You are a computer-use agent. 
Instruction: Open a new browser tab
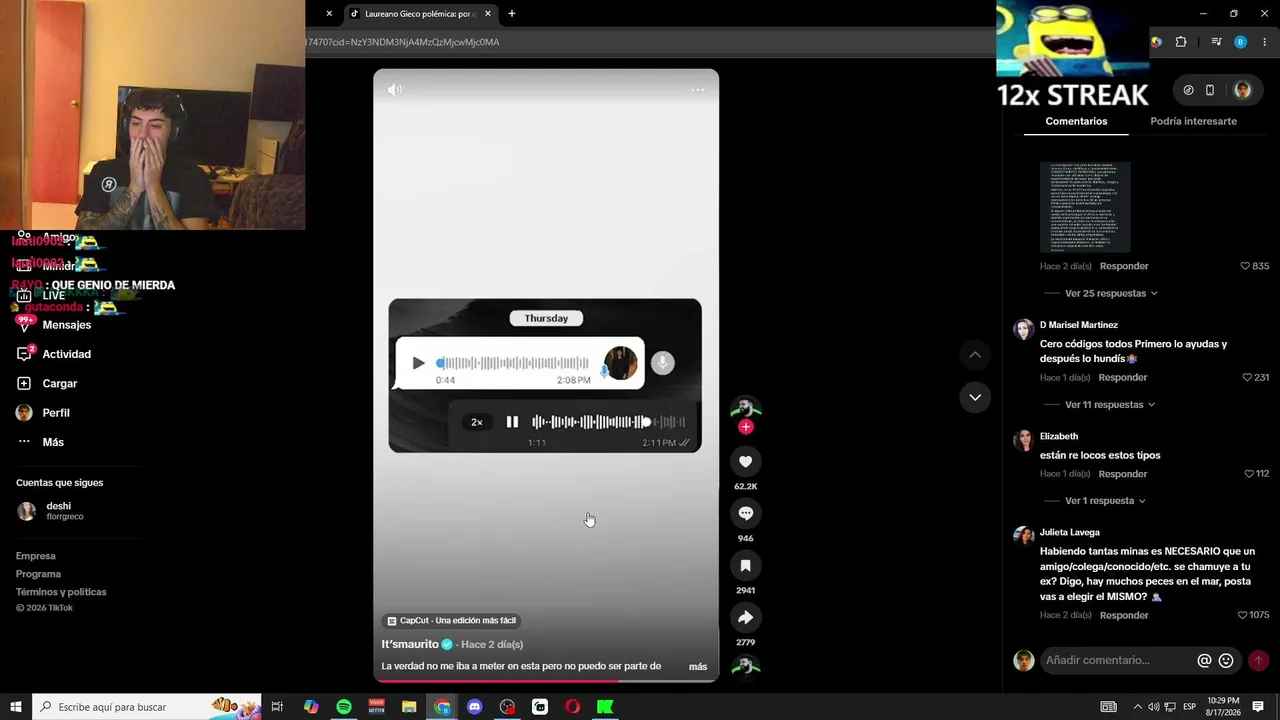point(512,14)
